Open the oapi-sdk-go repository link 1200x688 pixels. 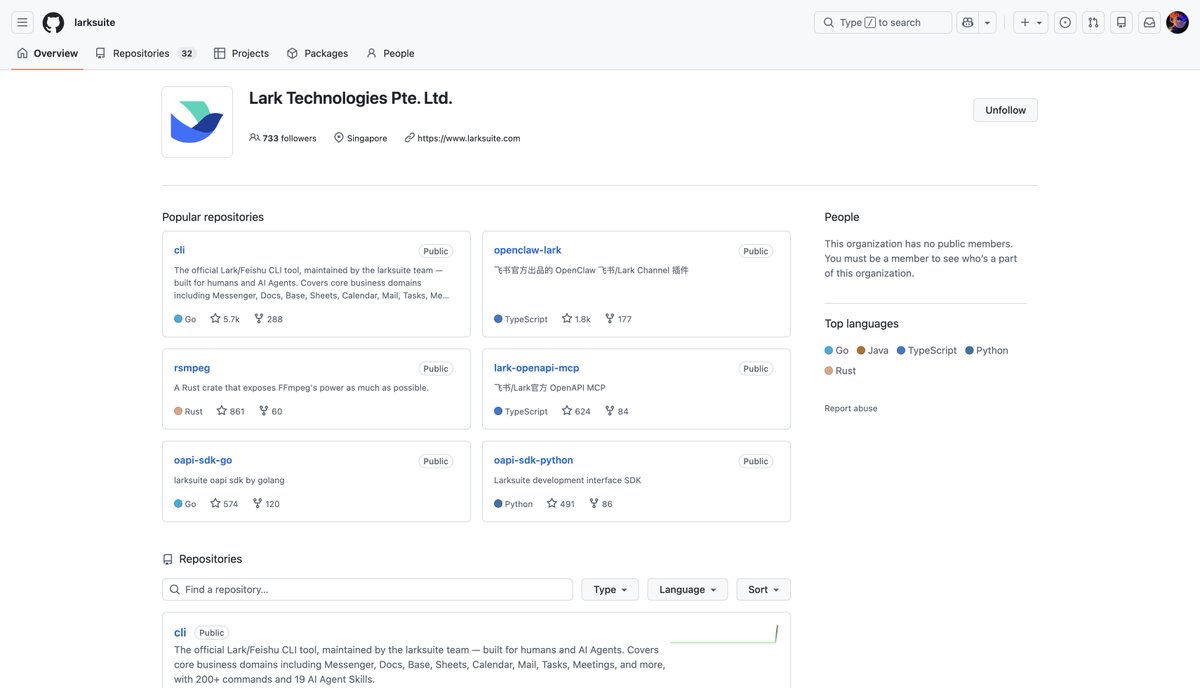coord(203,460)
